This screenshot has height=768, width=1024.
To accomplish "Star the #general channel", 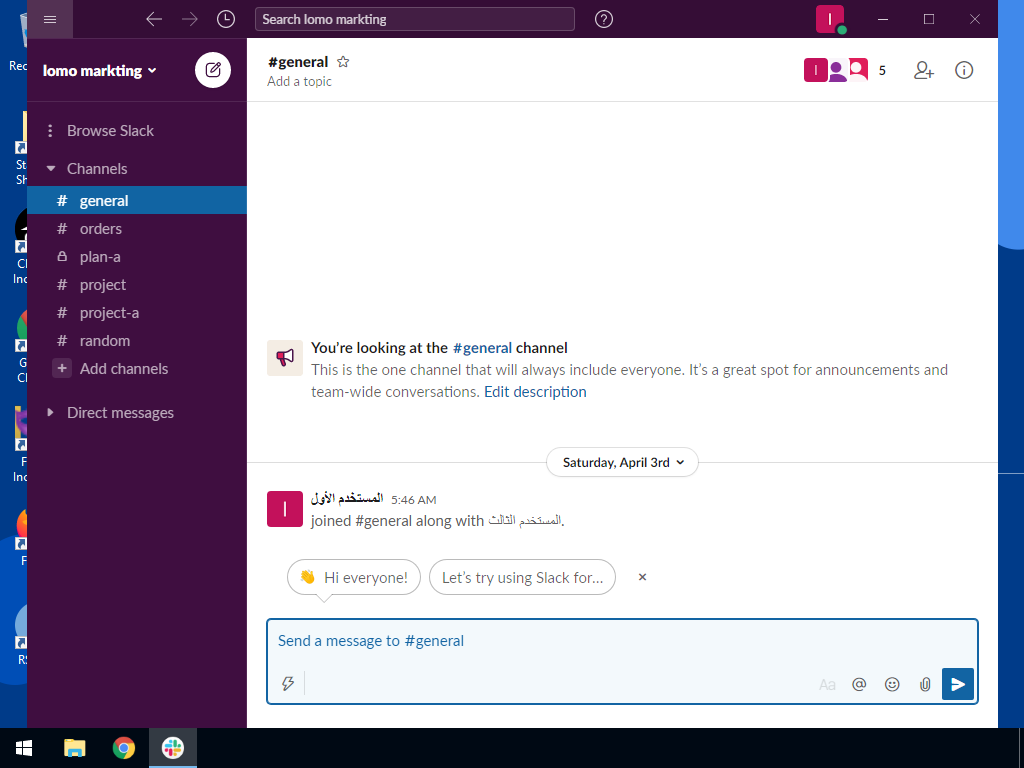I will tap(343, 62).
